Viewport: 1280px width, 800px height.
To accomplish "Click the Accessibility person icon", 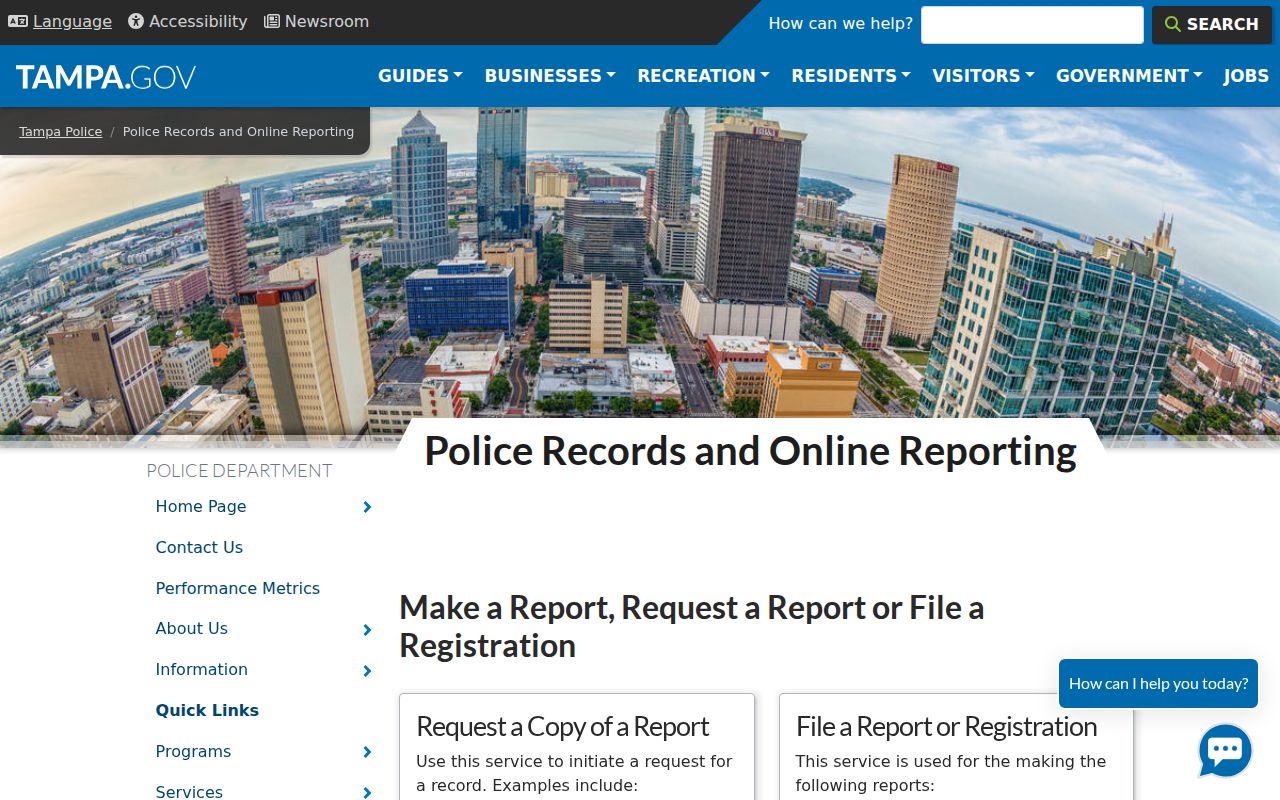I will click(x=136, y=21).
